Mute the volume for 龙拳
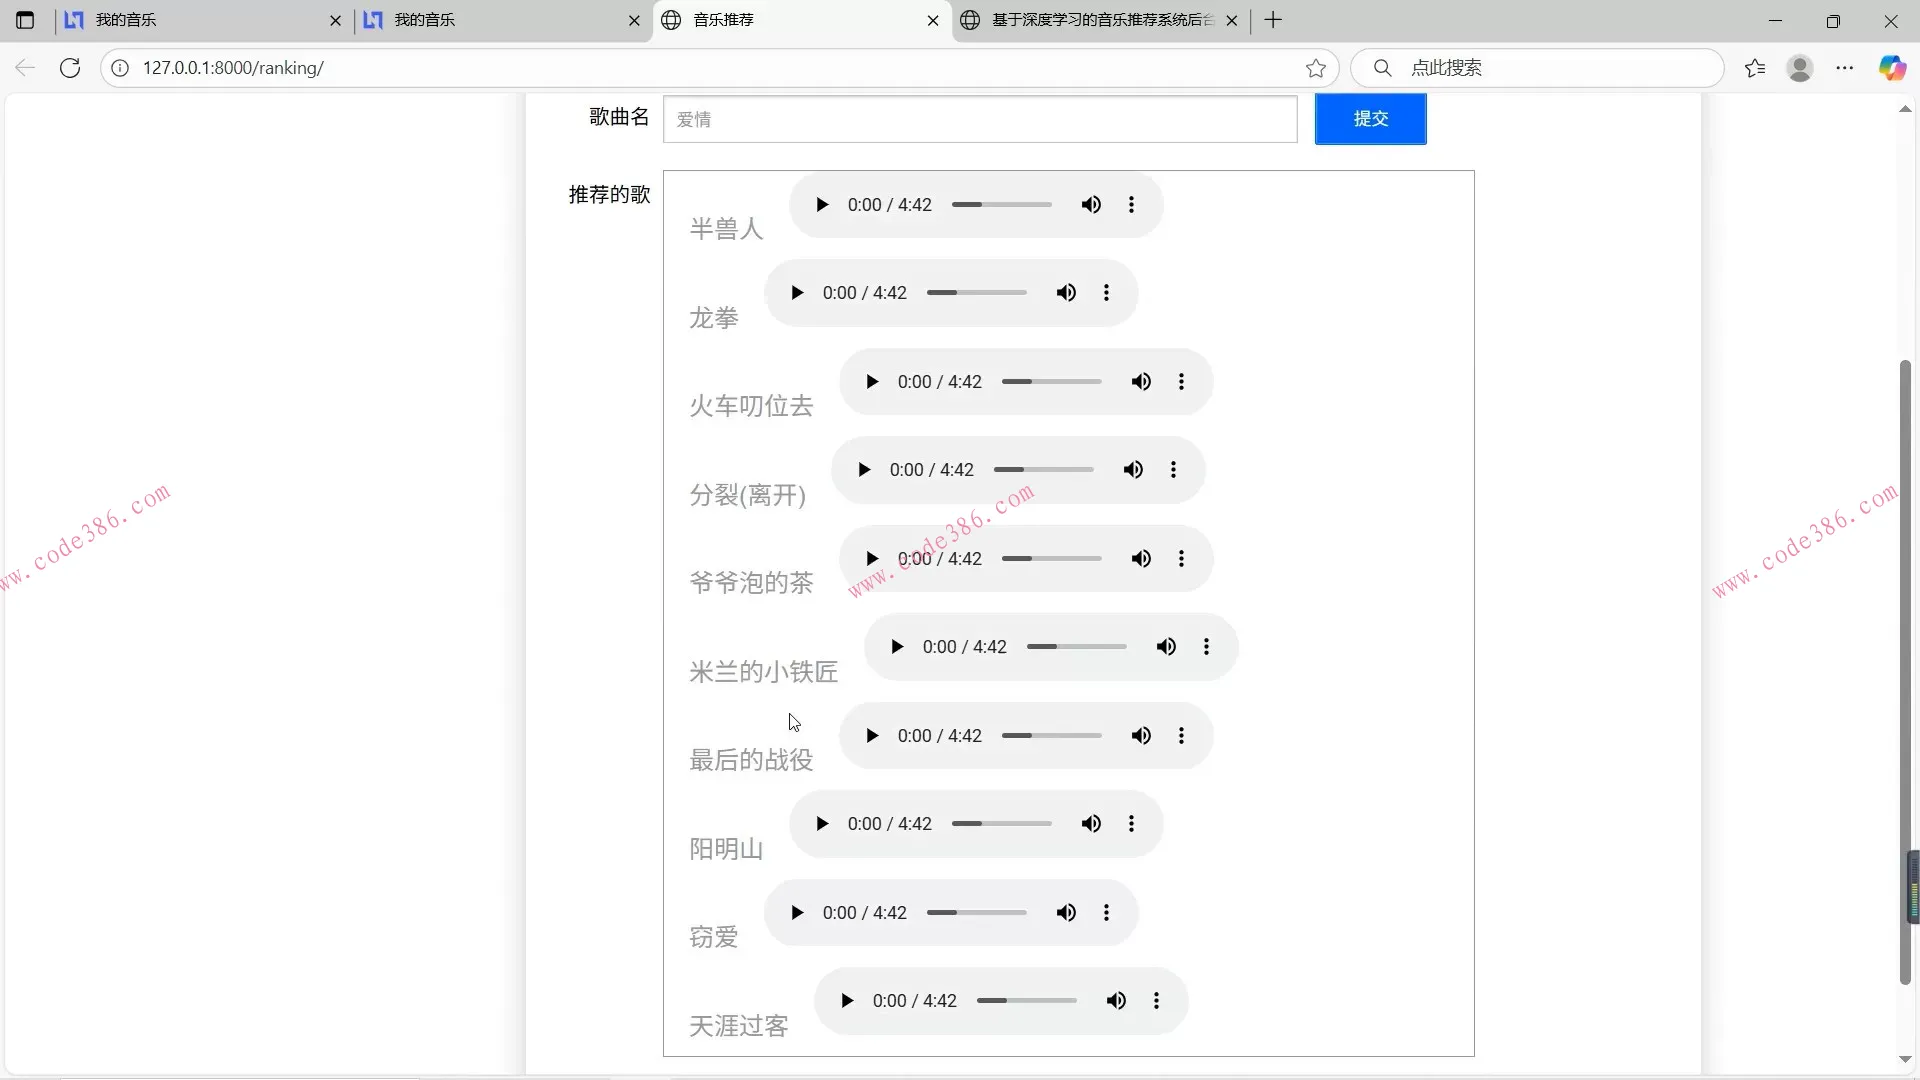Screen dimensions: 1920x1080 pyautogui.click(x=1066, y=292)
